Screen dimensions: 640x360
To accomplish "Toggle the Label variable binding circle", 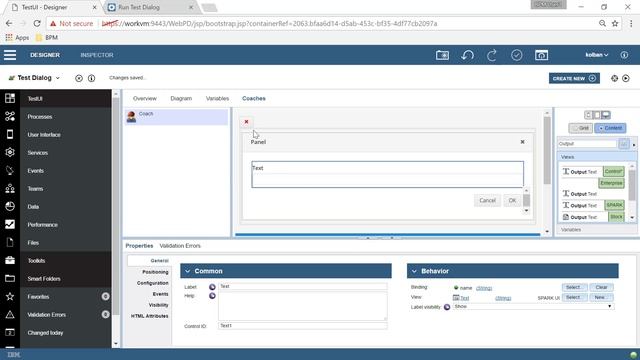I will pos(212,287).
